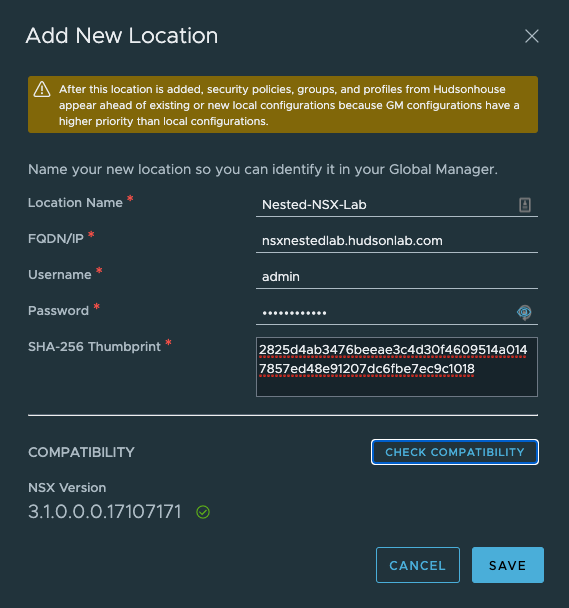This screenshot has width=569, height=608.
Task: Click the Password label
Action: click(x=58, y=311)
